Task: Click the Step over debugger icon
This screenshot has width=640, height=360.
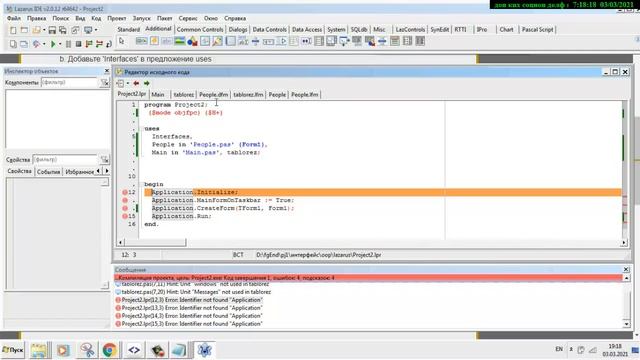Action: click(x=99, y=44)
